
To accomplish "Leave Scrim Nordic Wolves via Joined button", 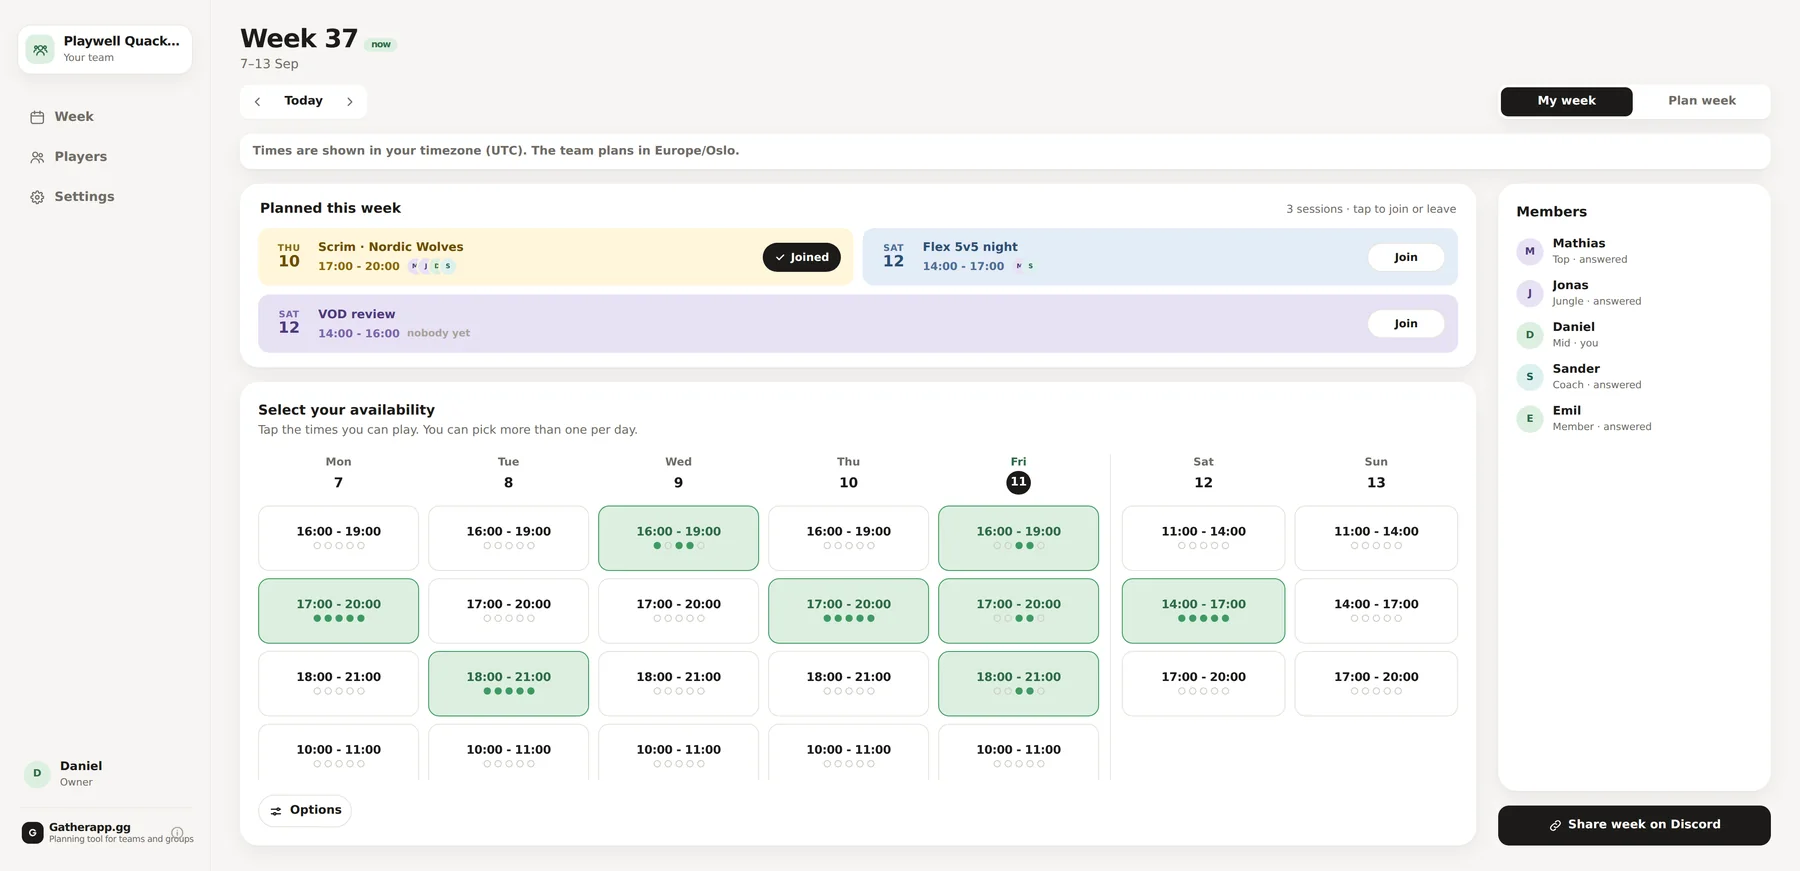I will point(801,257).
